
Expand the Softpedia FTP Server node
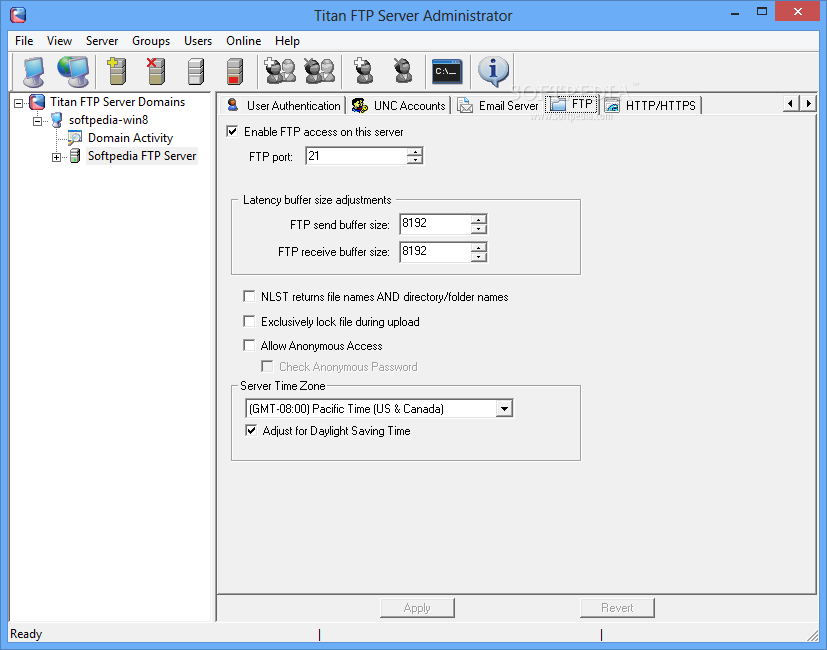pos(56,157)
